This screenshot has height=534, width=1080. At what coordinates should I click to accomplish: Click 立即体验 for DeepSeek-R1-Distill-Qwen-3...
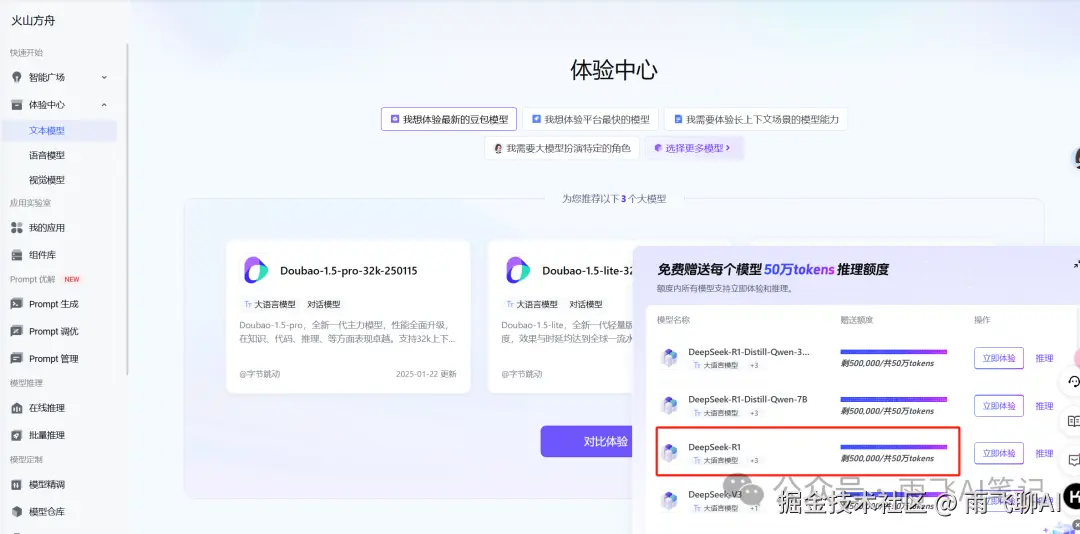999,358
